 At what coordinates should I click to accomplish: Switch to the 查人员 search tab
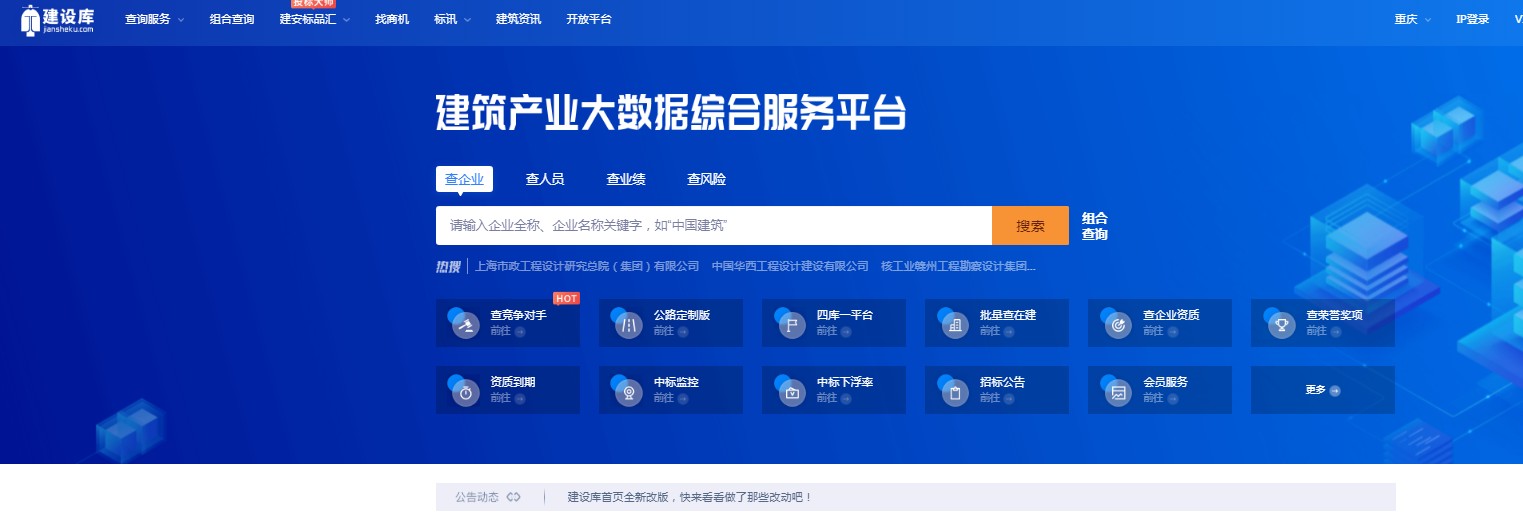tap(545, 179)
